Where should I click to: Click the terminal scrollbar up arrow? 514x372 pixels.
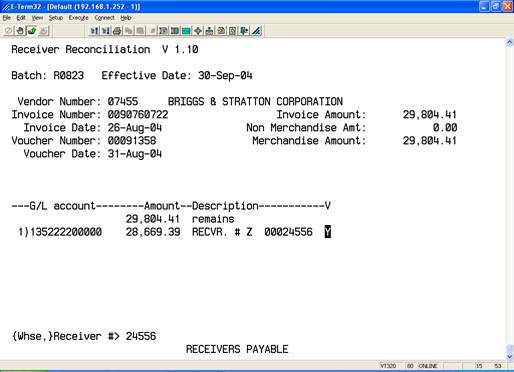(510, 42)
